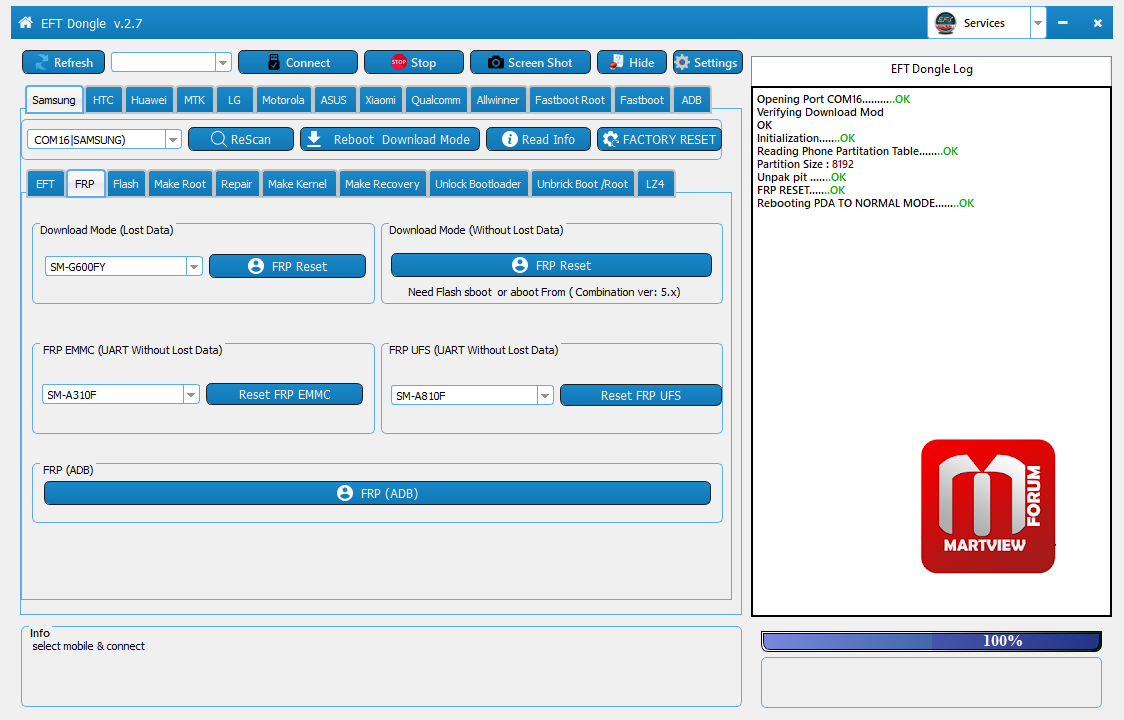The width and height of the screenshot is (1124, 720).
Task: Hit the red Stop button
Action: (x=413, y=62)
